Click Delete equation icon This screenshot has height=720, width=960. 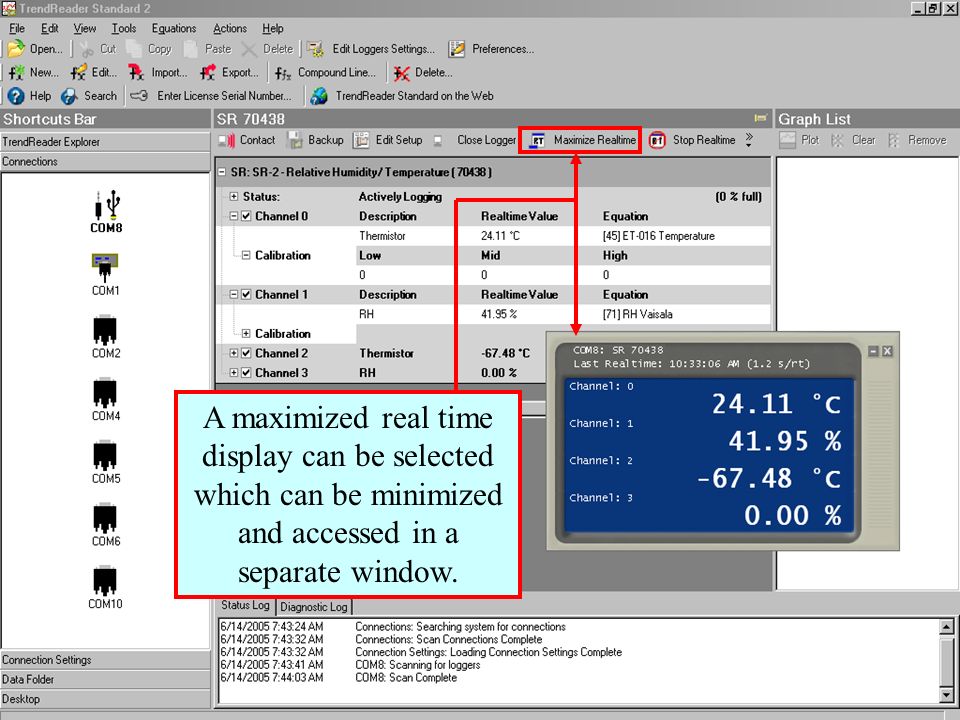click(402, 73)
